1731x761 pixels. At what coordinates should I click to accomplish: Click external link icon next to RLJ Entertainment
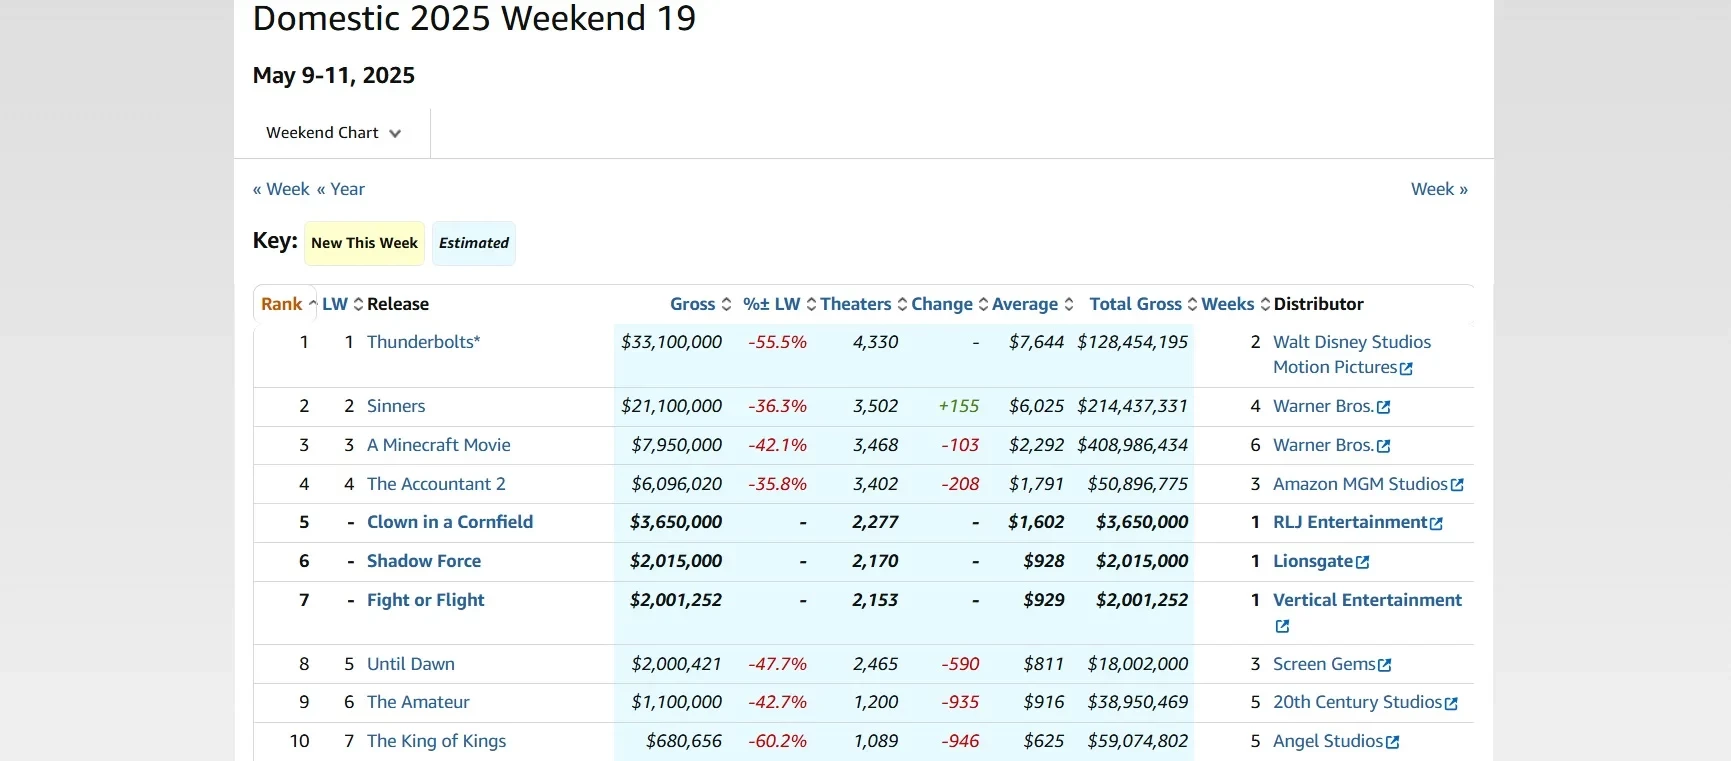[1436, 524]
